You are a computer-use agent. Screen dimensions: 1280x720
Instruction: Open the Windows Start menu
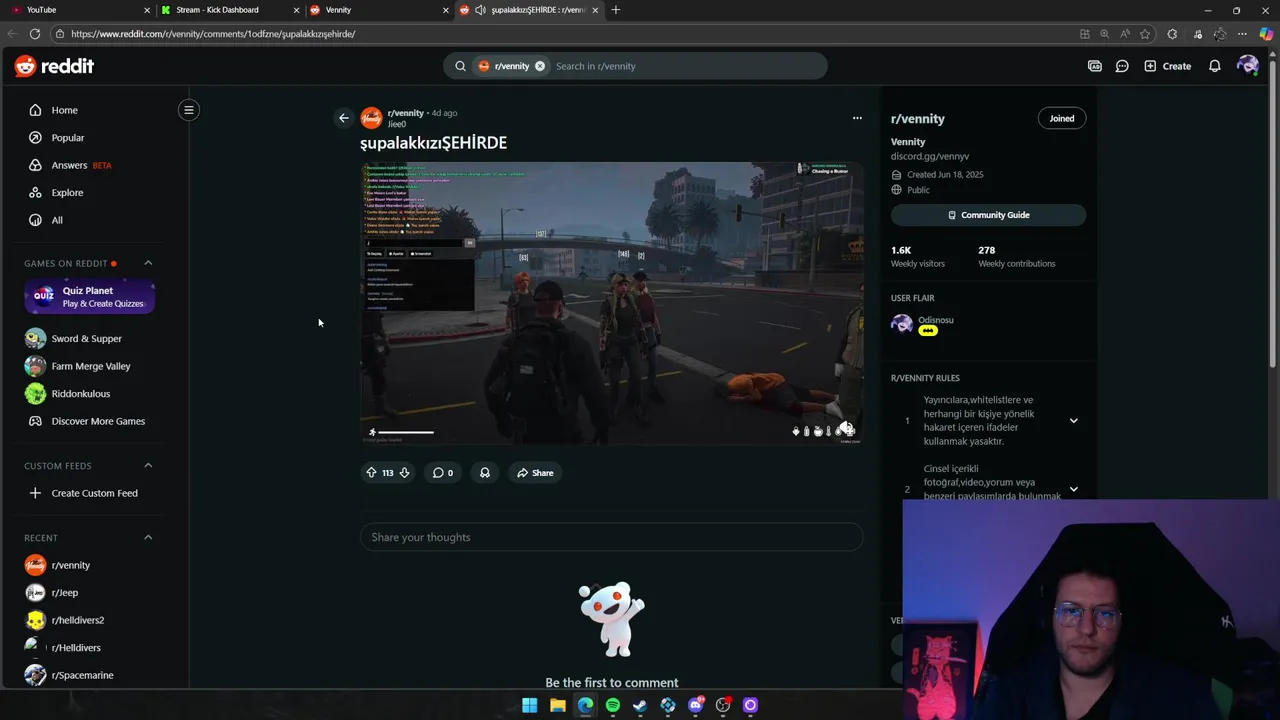pos(530,705)
